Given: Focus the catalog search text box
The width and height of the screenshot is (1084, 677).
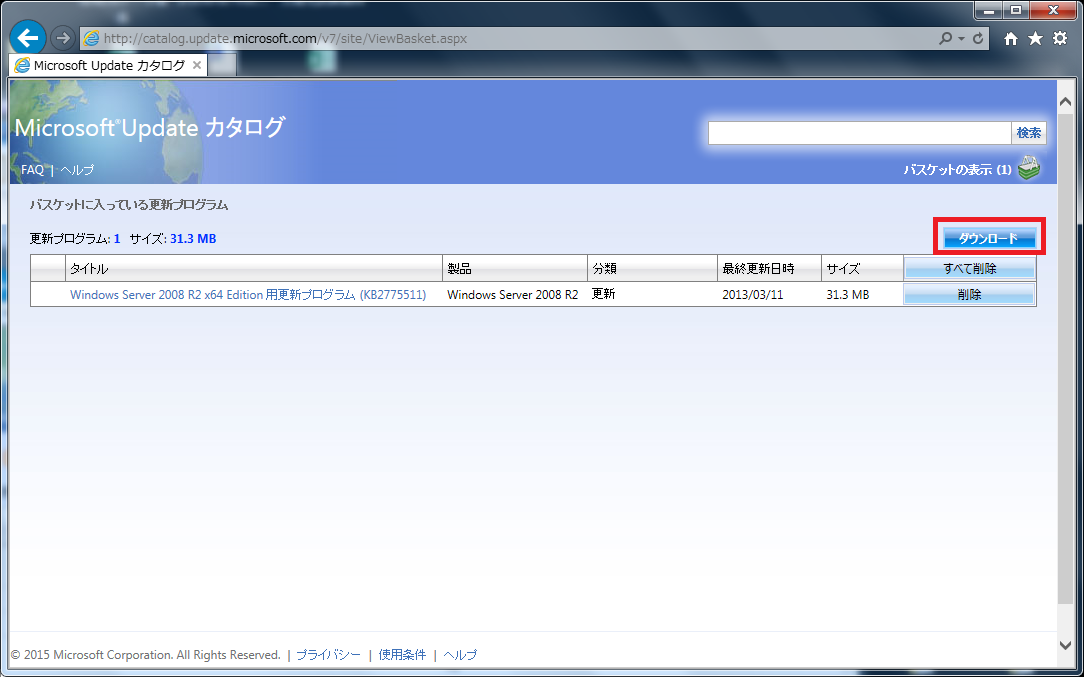Looking at the screenshot, I should [x=860, y=133].
